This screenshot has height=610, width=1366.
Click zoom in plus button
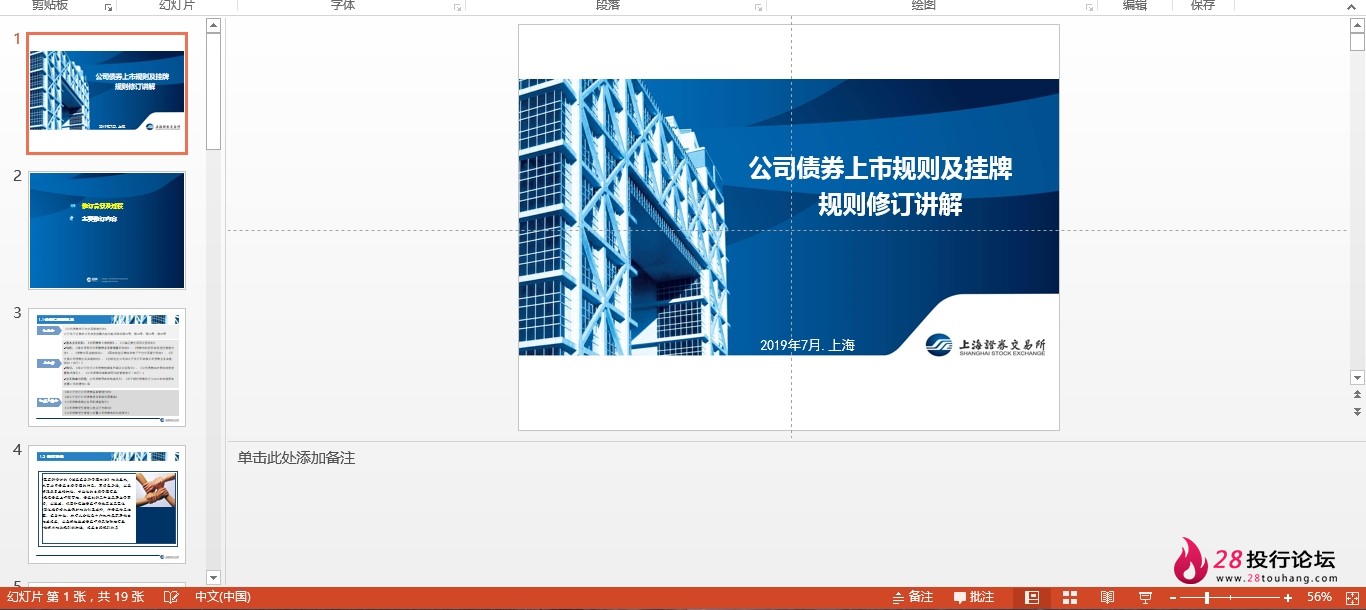1288,597
